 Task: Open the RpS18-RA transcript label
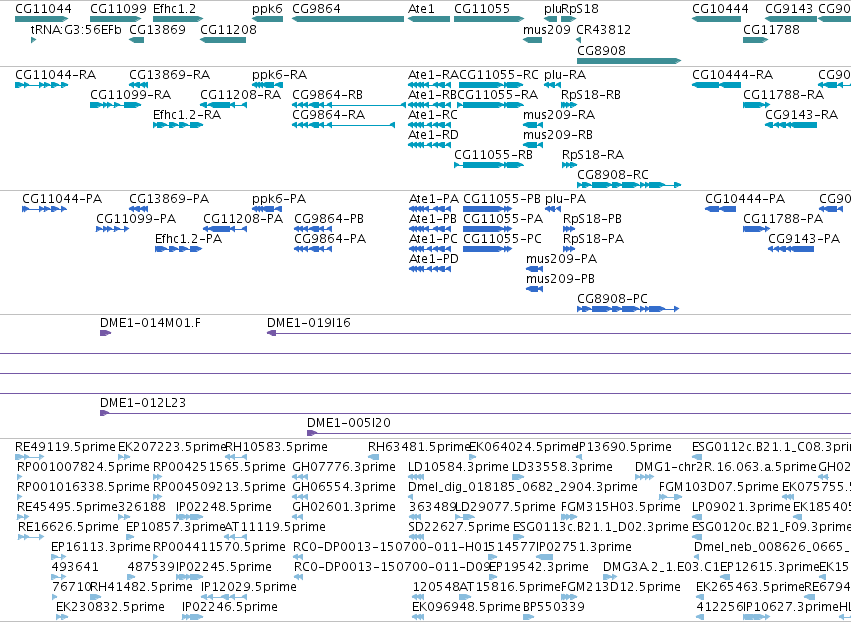tap(593, 155)
